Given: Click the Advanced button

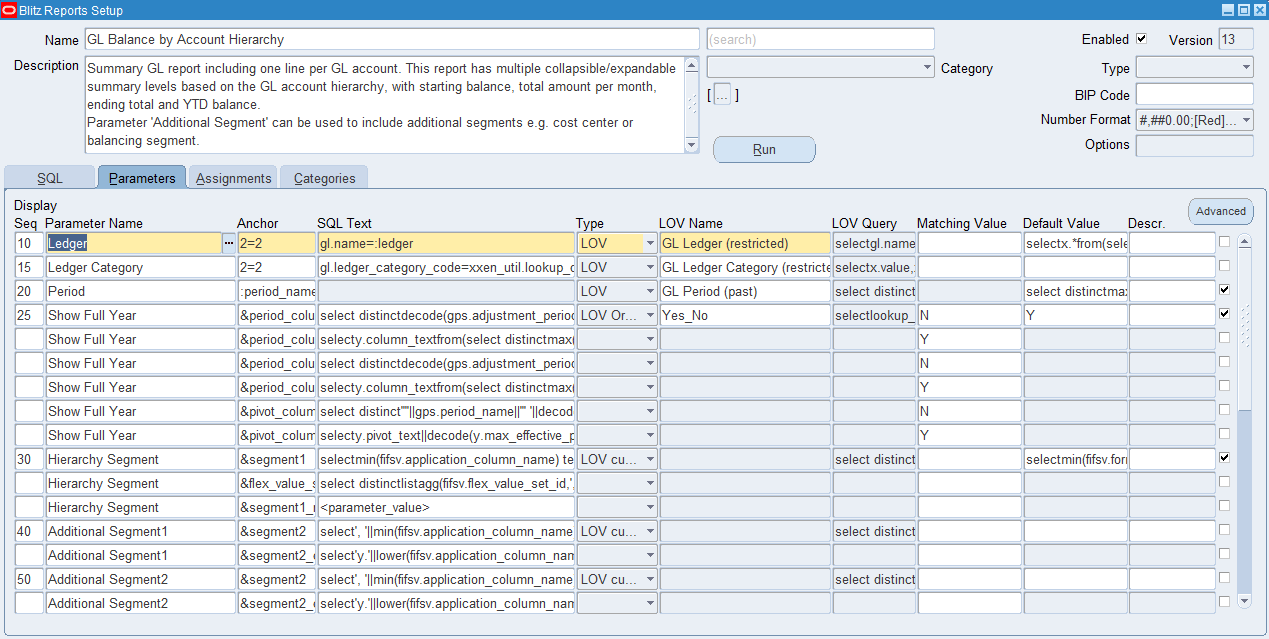Looking at the screenshot, I should click(1221, 211).
